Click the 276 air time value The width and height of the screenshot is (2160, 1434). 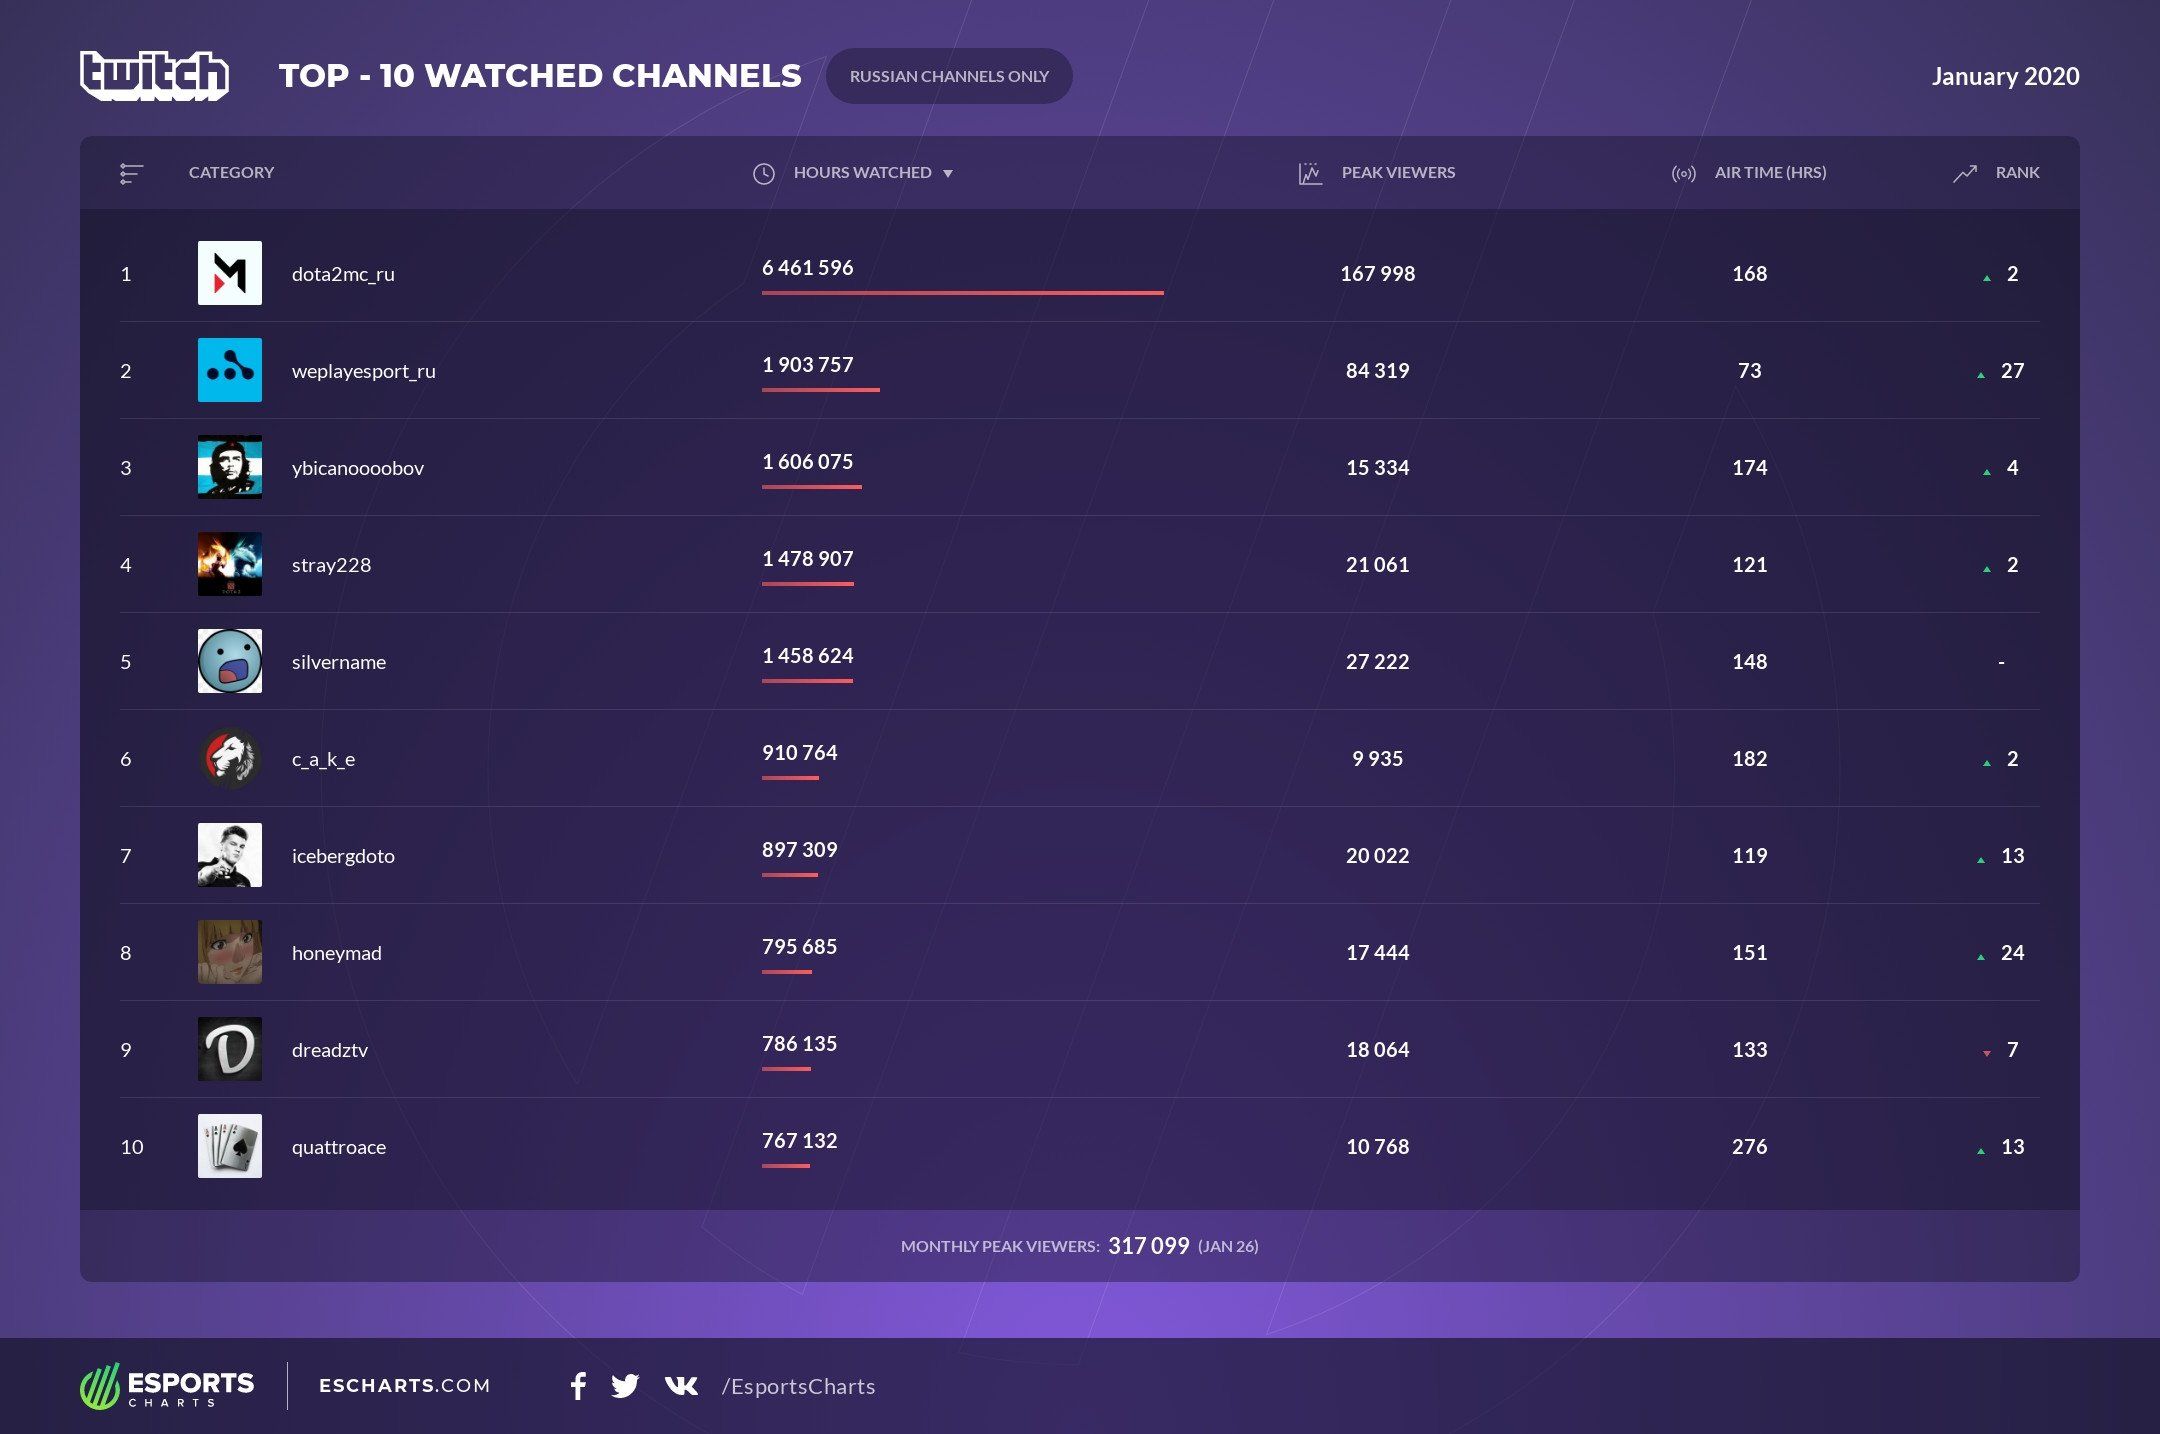coord(1750,1147)
